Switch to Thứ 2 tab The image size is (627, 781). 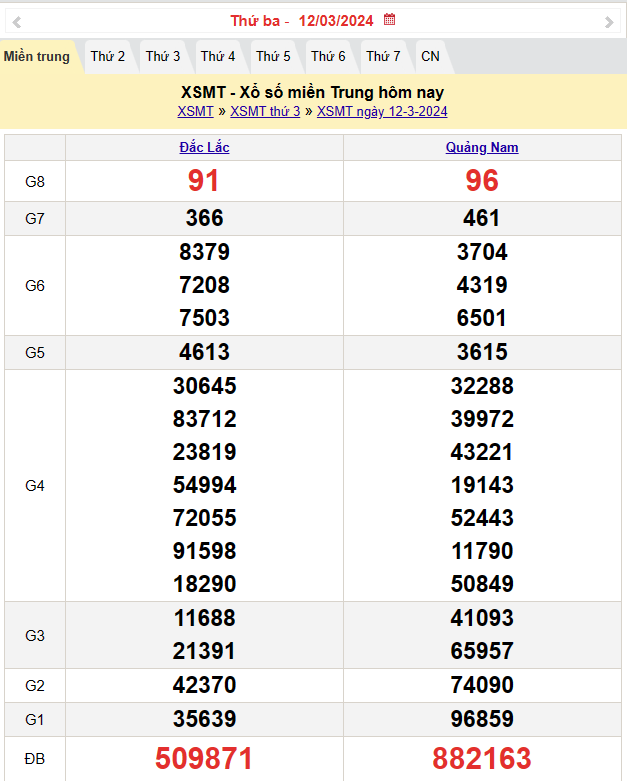[108, 57]
